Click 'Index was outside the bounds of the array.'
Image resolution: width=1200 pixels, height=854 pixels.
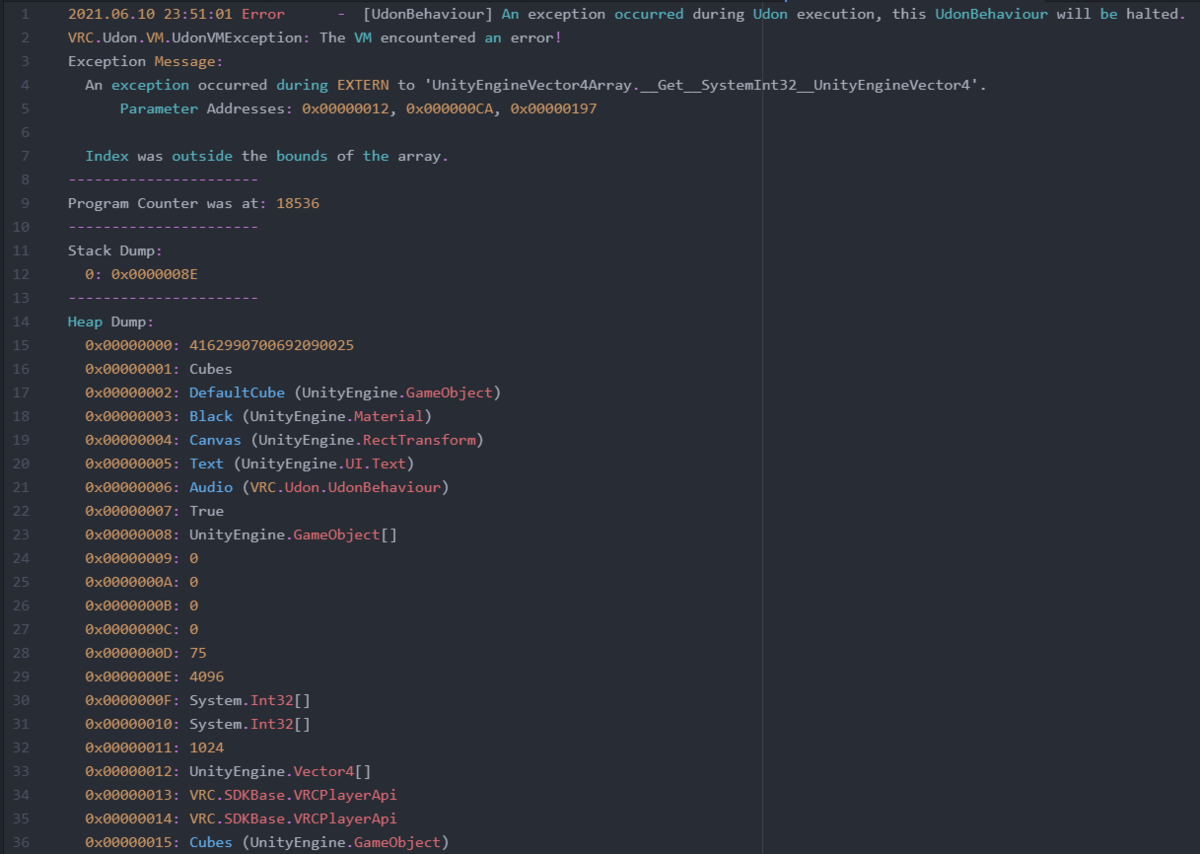(x=267, y=156)
